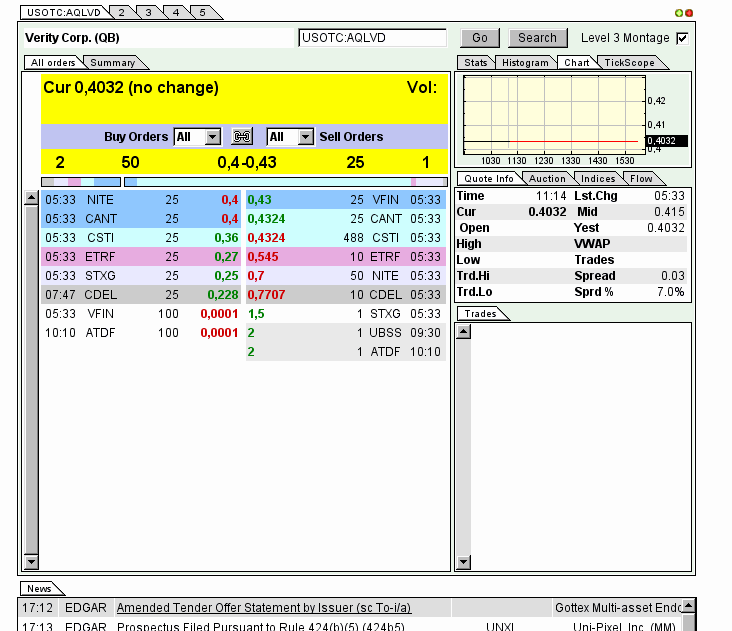Click the red circle icon at top right

tap(689, 13)
